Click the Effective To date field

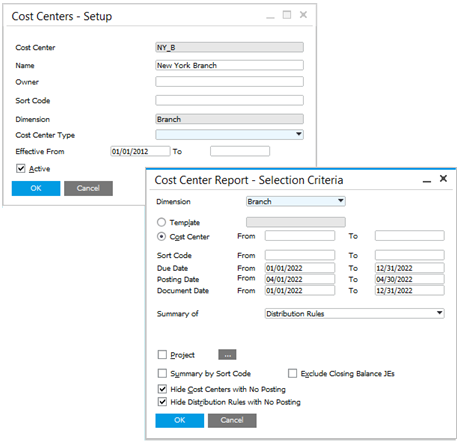(x=240, y=151)
